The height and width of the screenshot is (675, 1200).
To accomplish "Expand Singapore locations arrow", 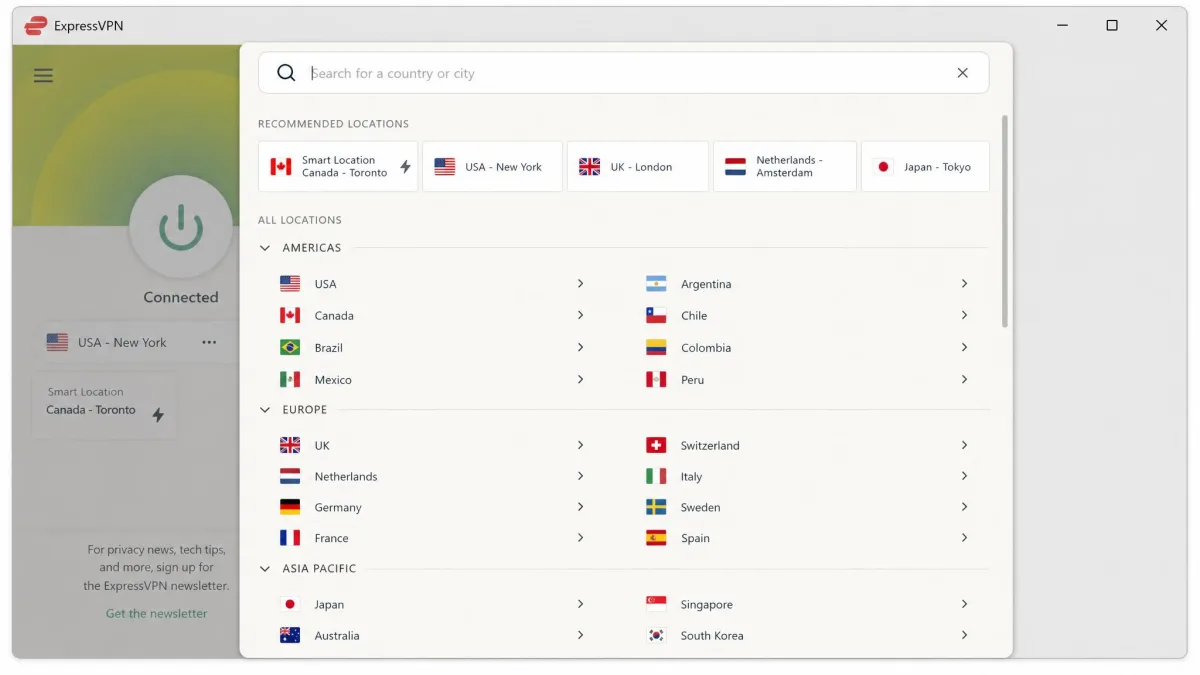I will [x=964, y=604].
